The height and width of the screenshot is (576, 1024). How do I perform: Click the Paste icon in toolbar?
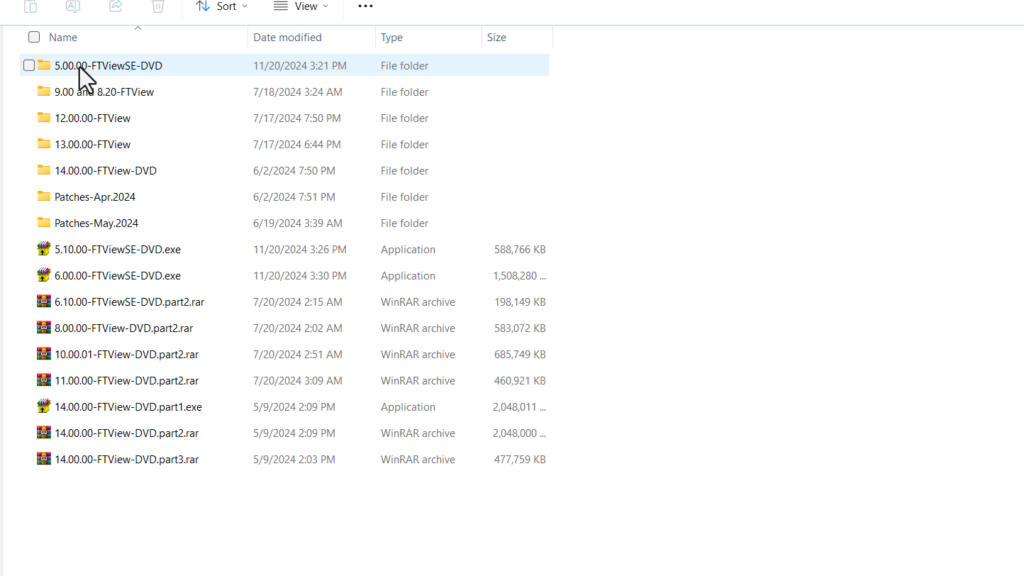(x=31, y=6)
